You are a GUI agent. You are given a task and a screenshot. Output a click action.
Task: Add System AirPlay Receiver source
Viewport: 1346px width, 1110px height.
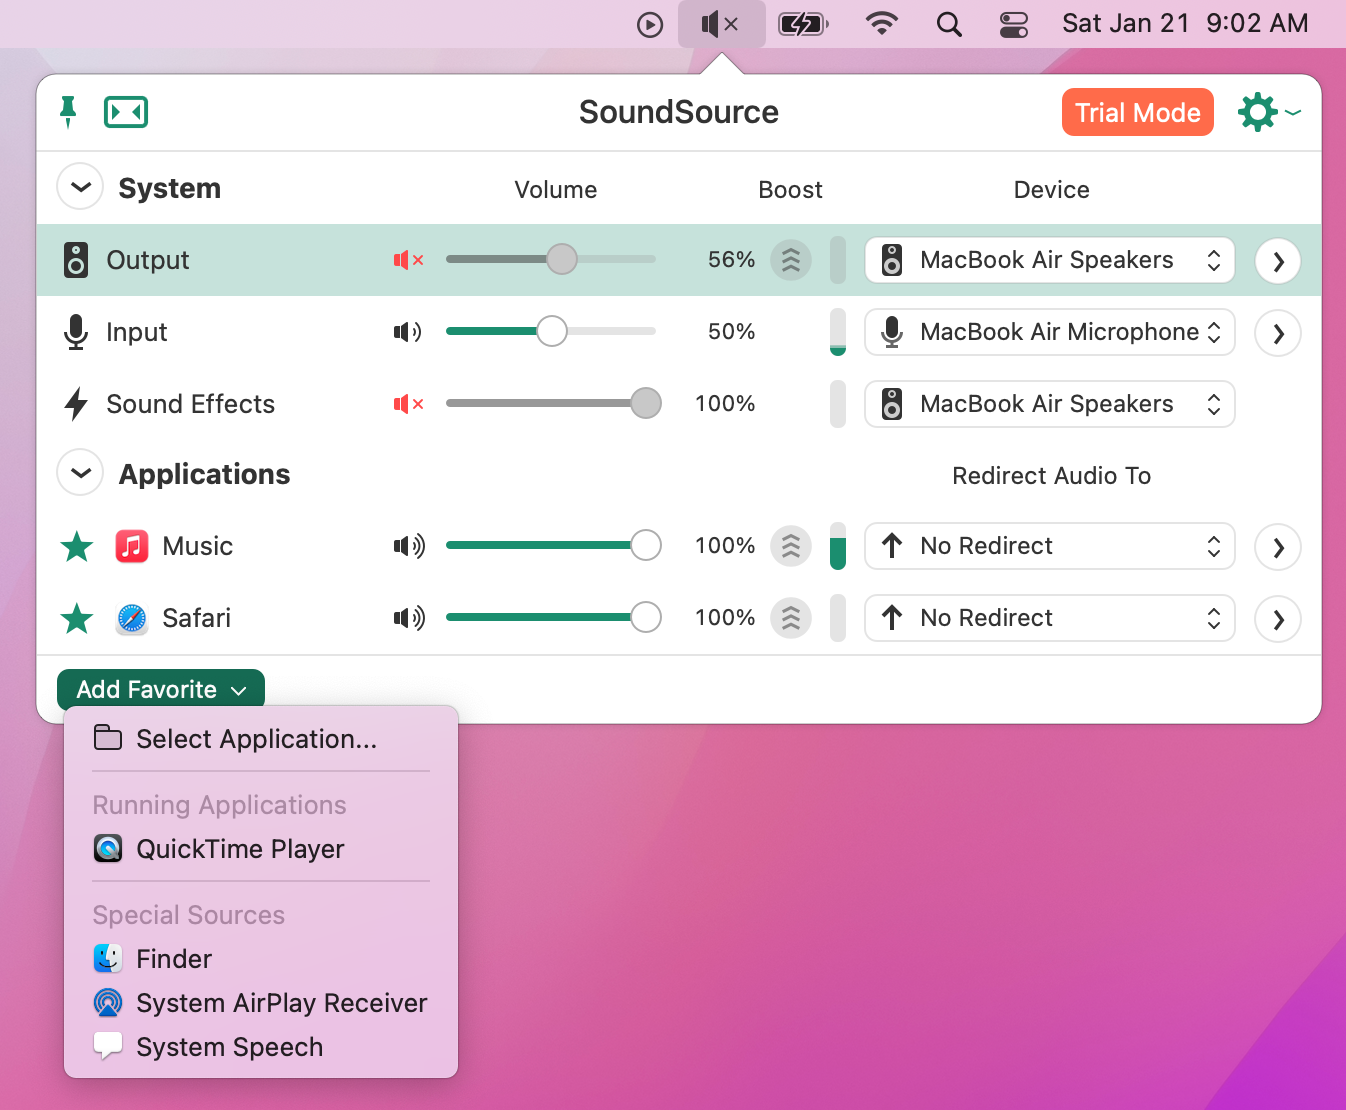pyautogui.click(x=261, y=1003)
